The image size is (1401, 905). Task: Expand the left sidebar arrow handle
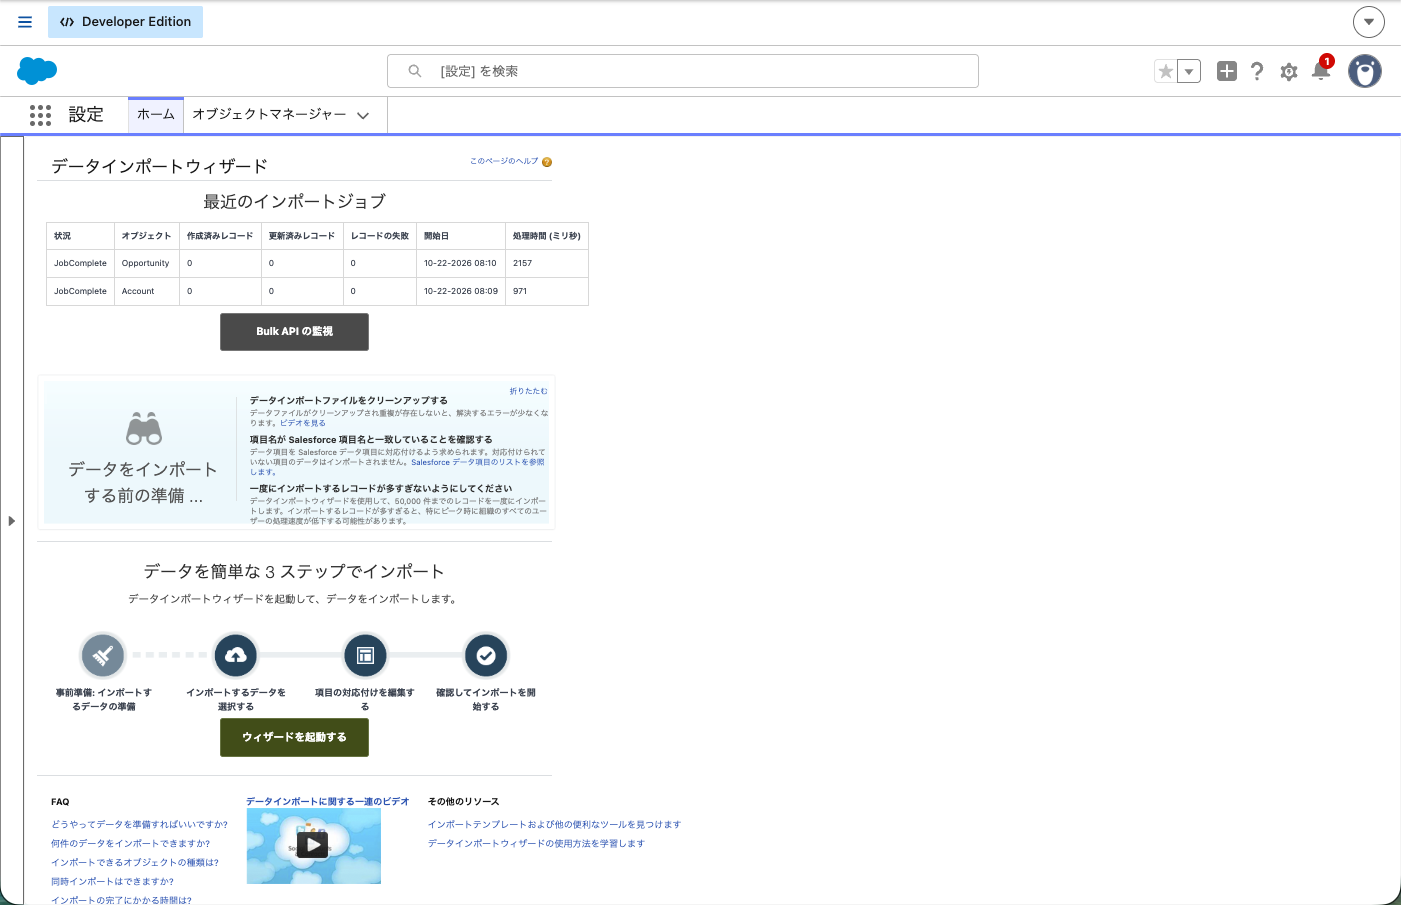12,521
